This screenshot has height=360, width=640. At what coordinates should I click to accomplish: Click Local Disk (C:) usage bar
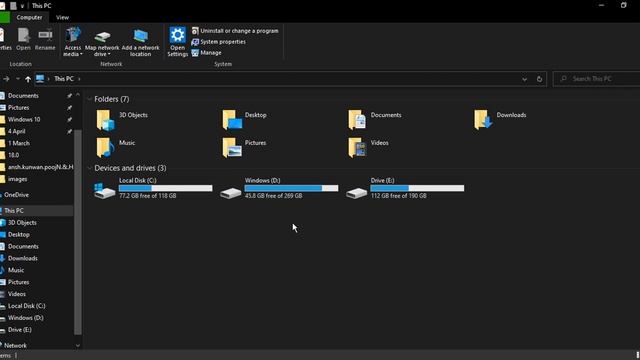pos(166,188)
